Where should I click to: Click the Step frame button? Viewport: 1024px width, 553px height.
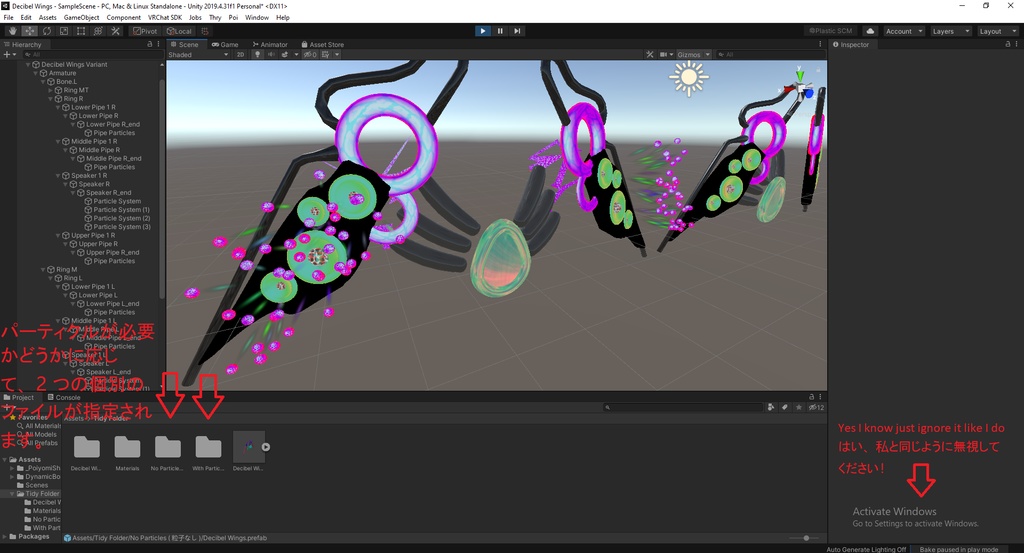pos(517,31)
